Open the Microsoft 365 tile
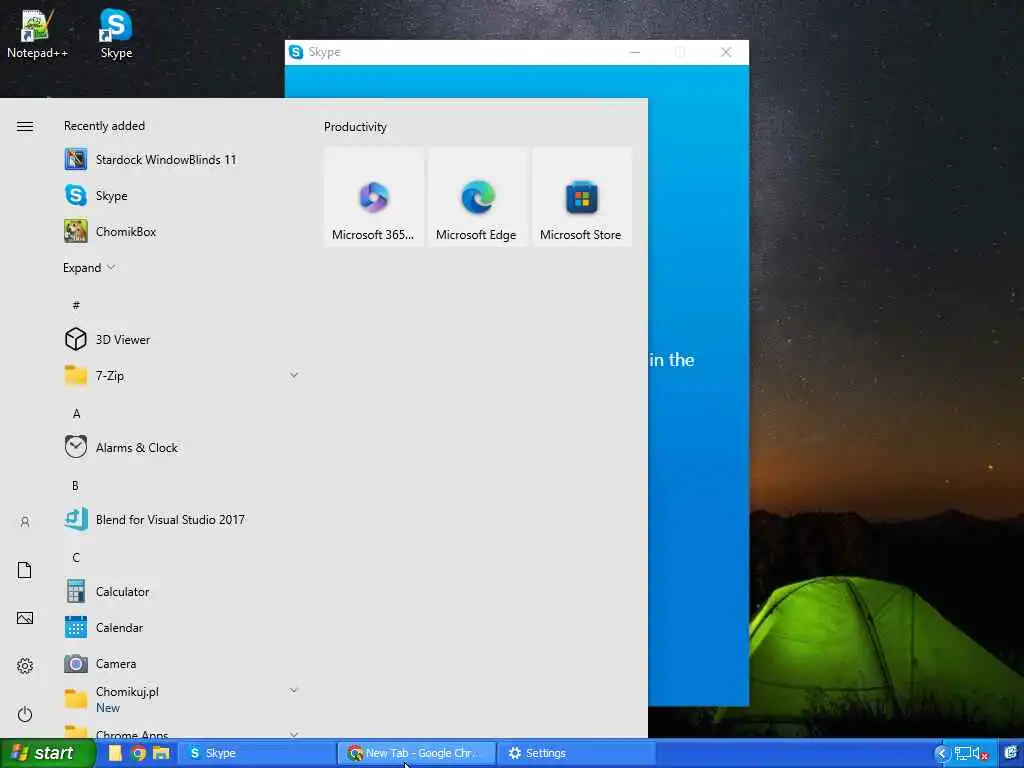The width and height of the screenshot is (1024, 768). [x=374, y=197]
